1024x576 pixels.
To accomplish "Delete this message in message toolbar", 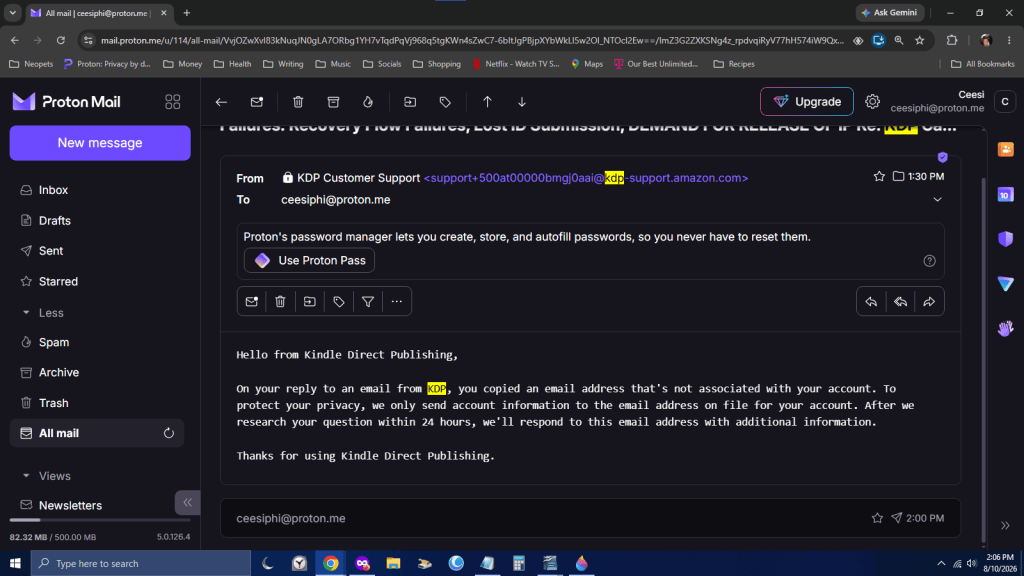I will [x=280, y=302].
